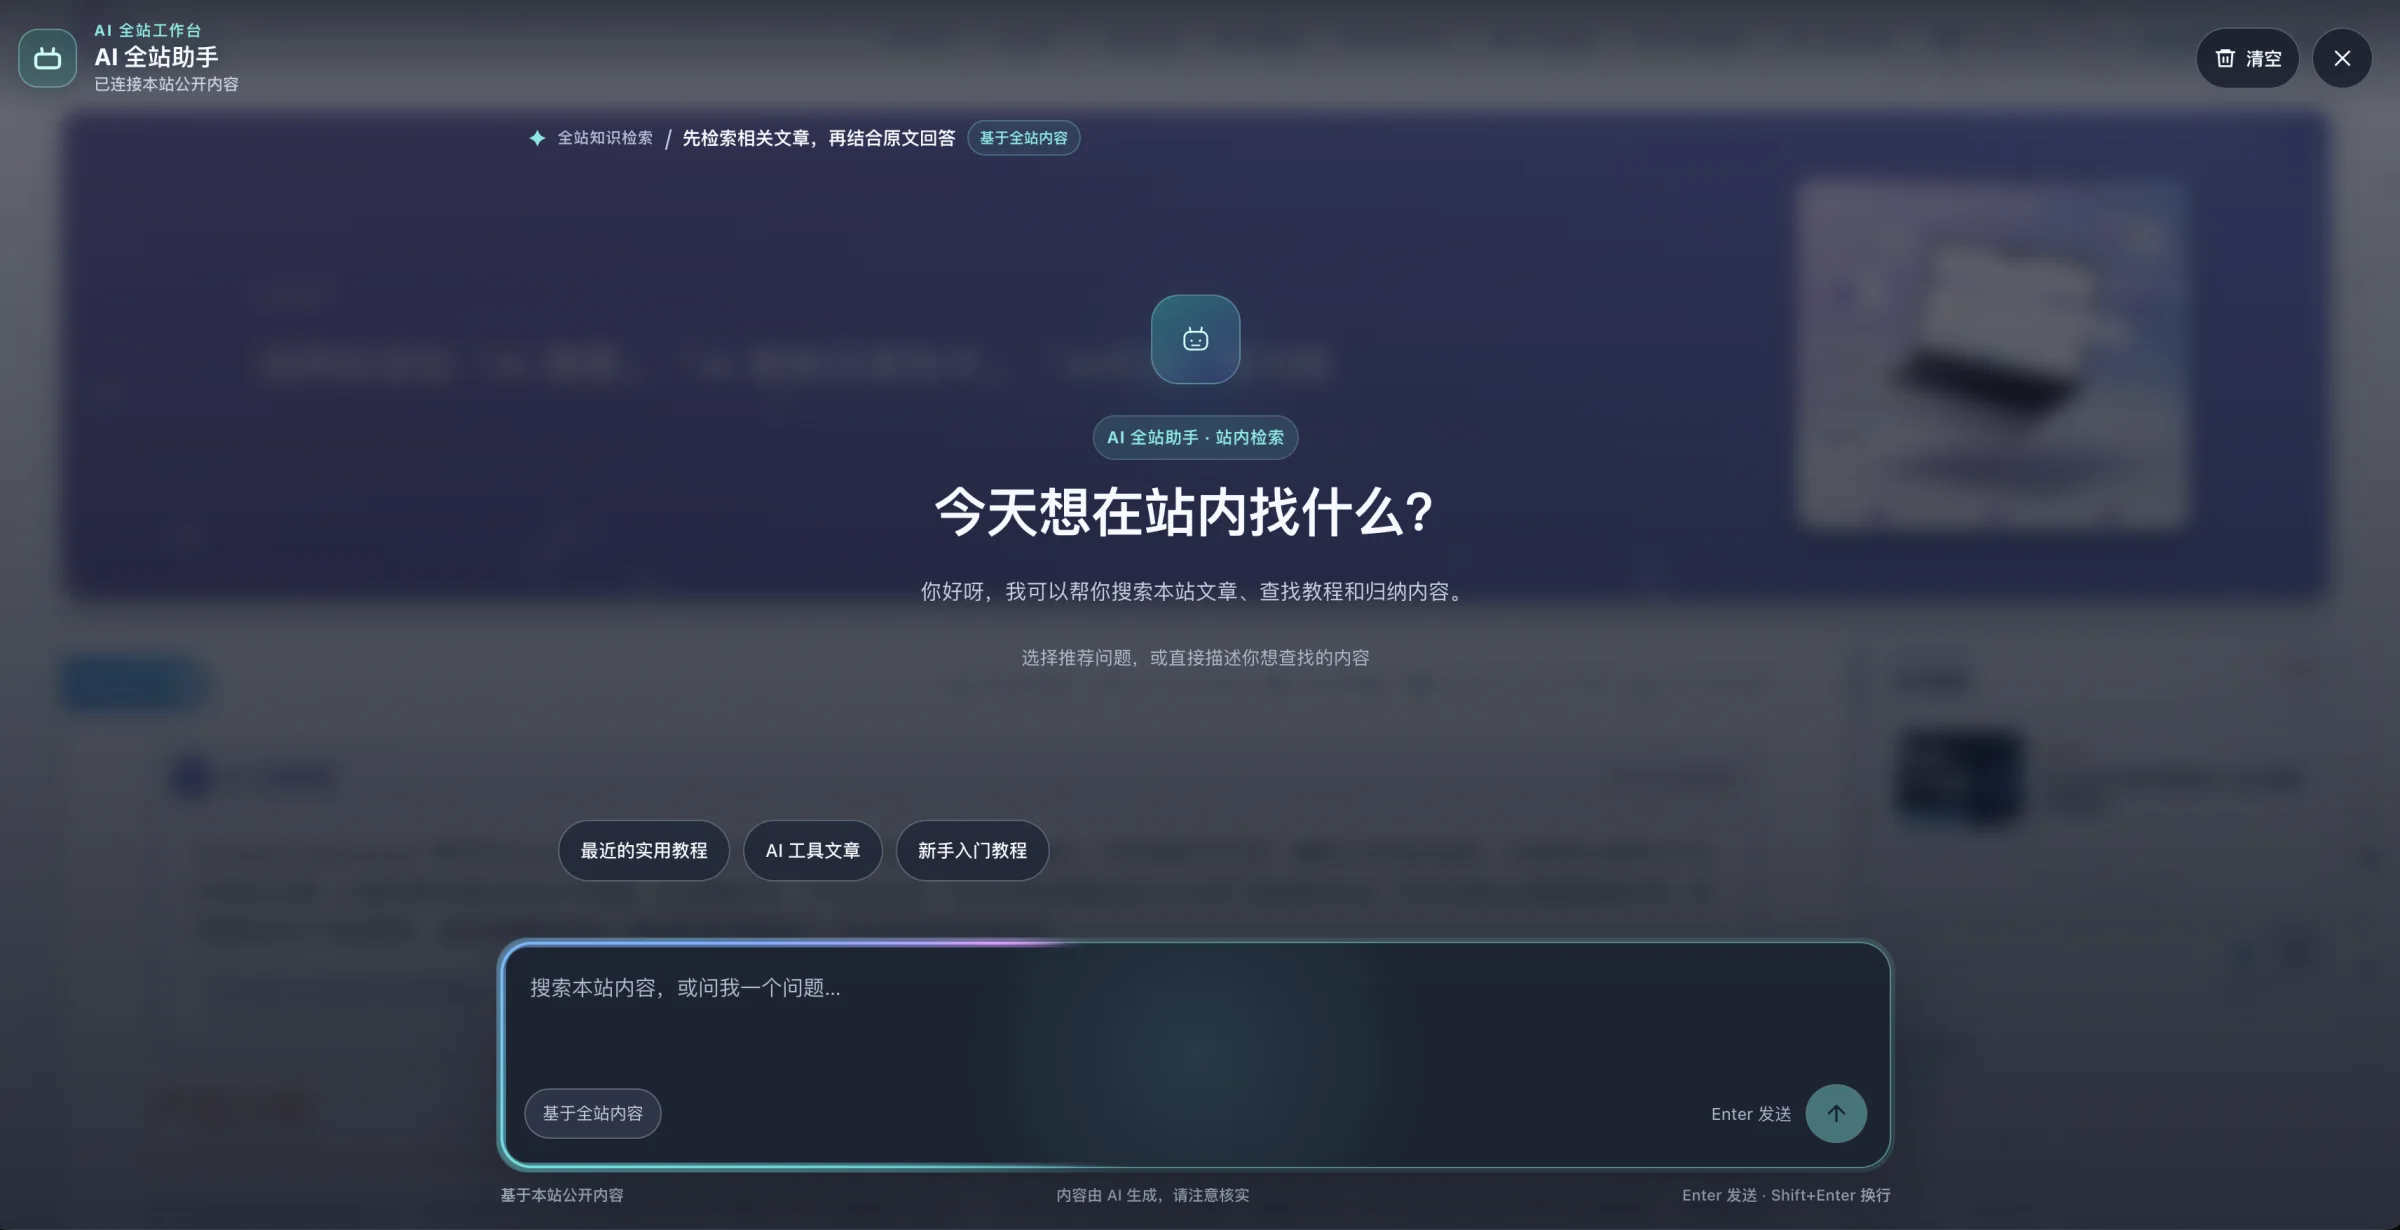Select the 最近的实用教程 suggestion chip
The width and height of the screenshot is (2400, 1230).
tap(644, 850)
